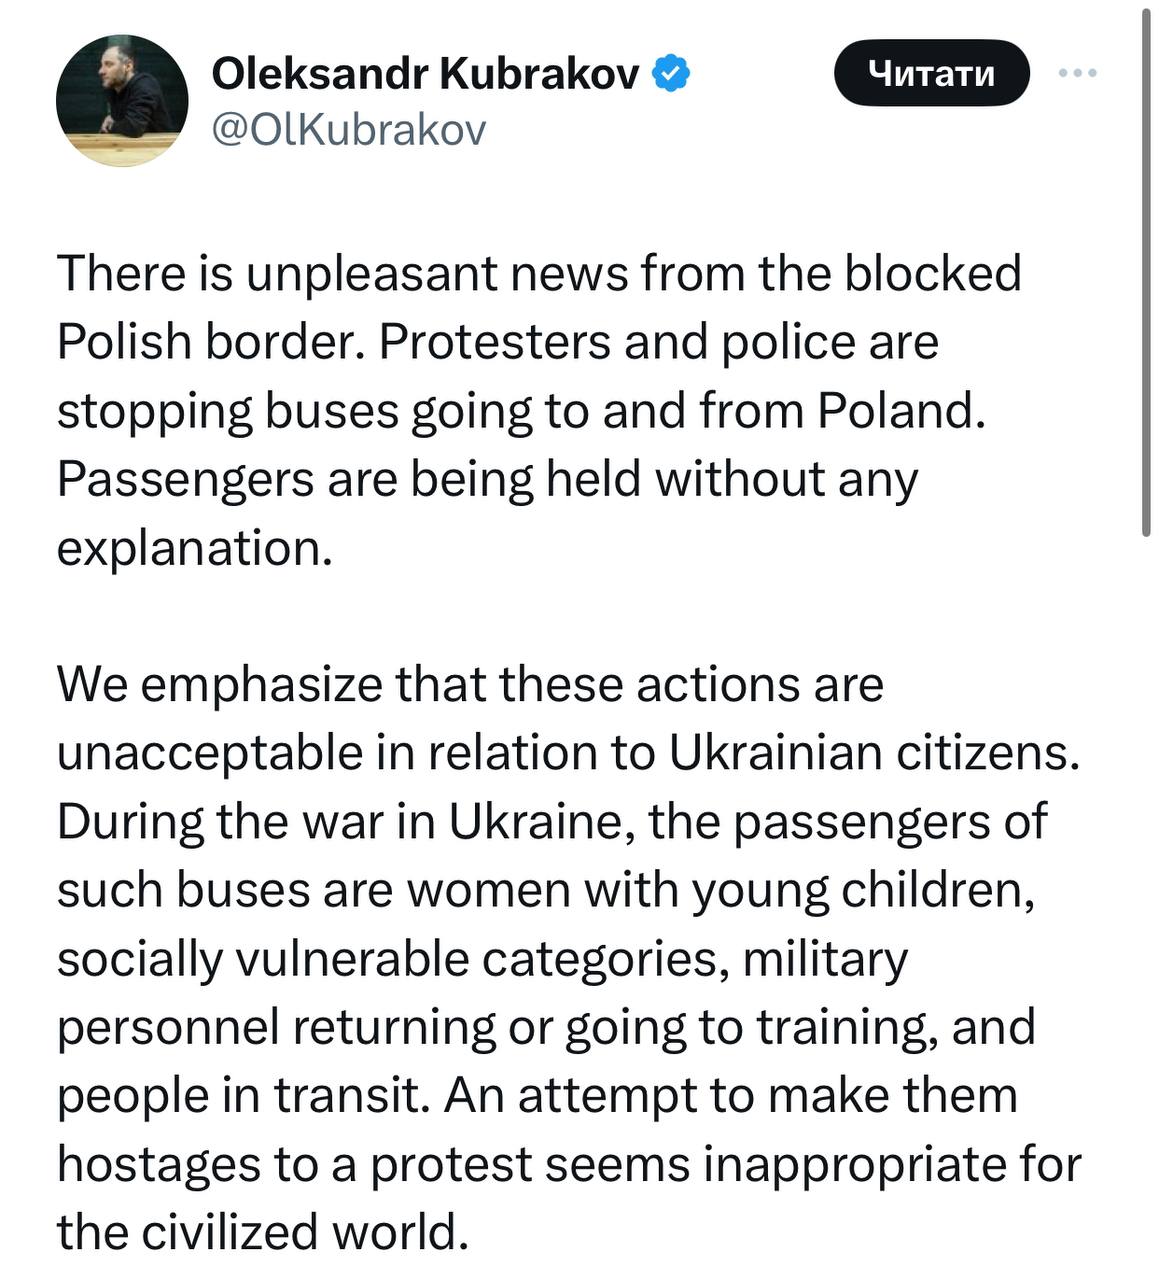Click the line starting "unacceptable in relation"
Screen dimensions: 1159x1280
pos(568,753)
